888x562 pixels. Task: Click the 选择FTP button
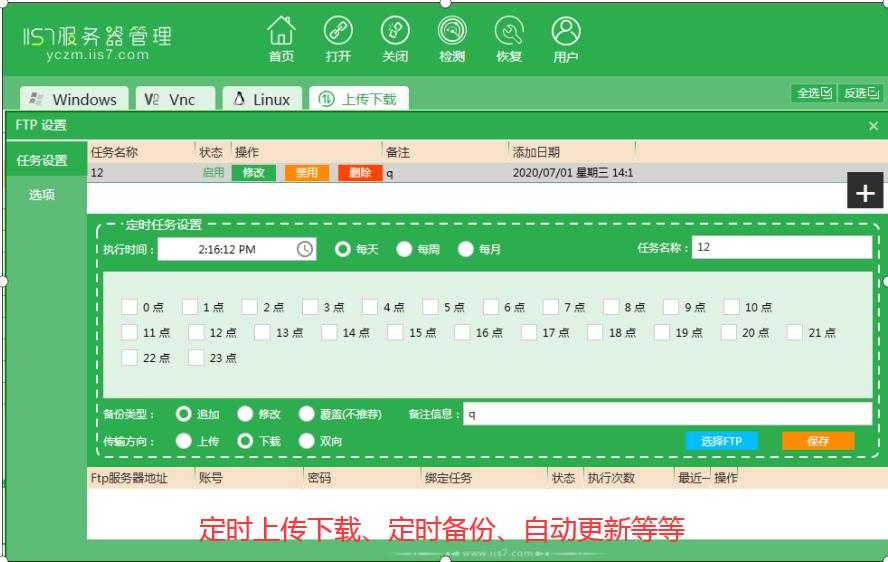[721, 441]
